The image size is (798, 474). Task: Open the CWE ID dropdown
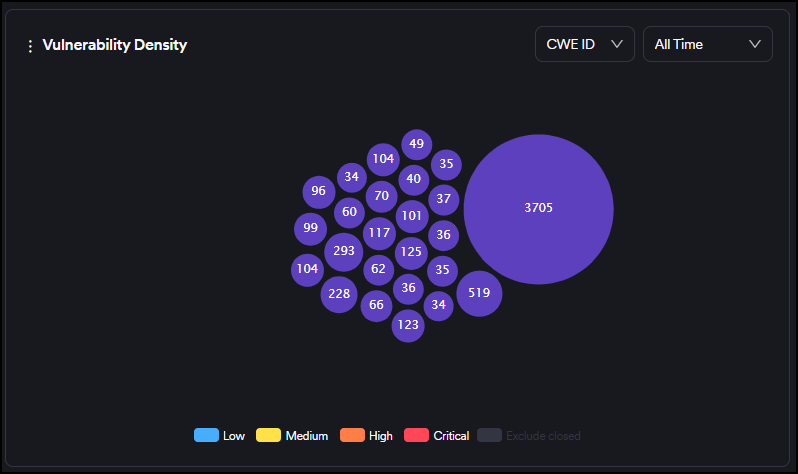584,44
